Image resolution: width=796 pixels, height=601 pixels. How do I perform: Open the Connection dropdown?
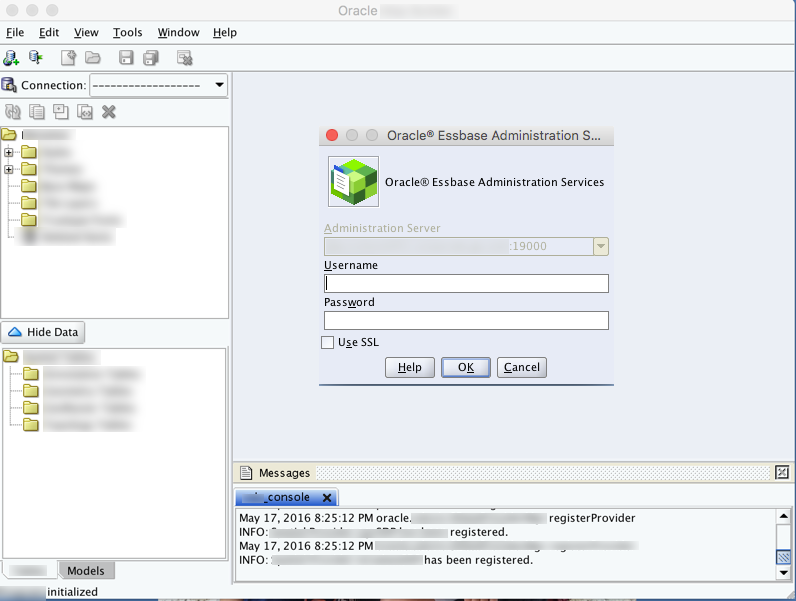(219, 85)
